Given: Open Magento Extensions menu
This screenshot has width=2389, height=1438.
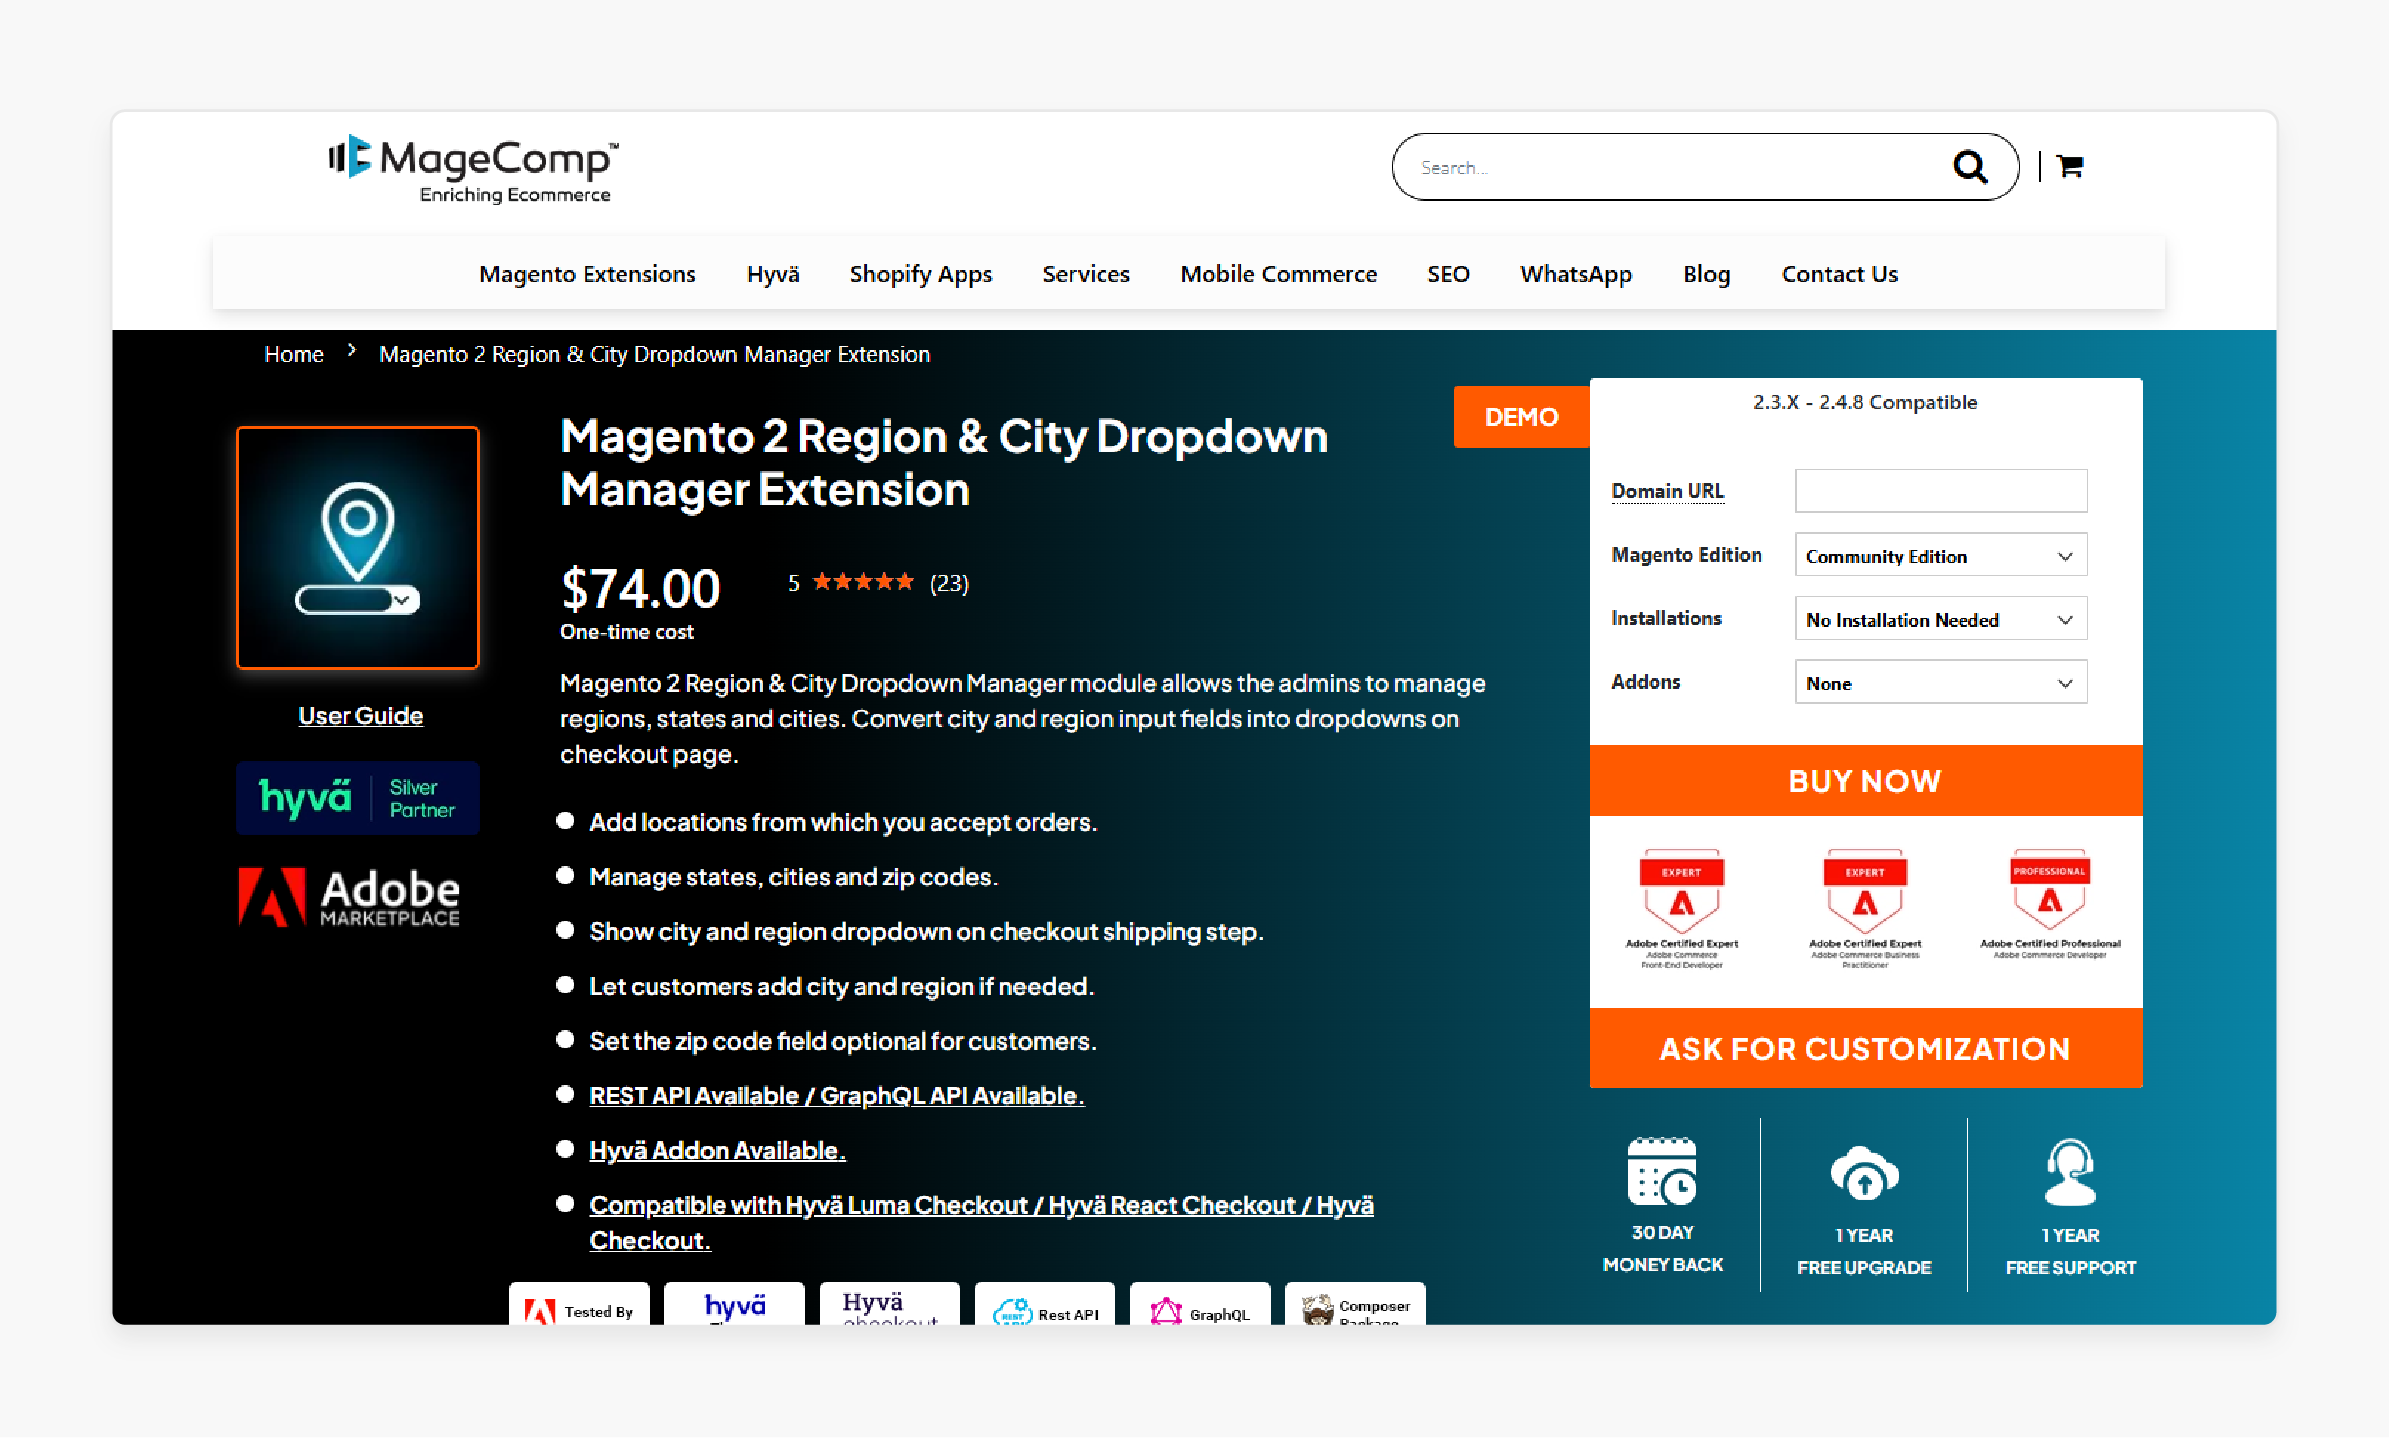Looking at the screenshot, I should point(587,274).
